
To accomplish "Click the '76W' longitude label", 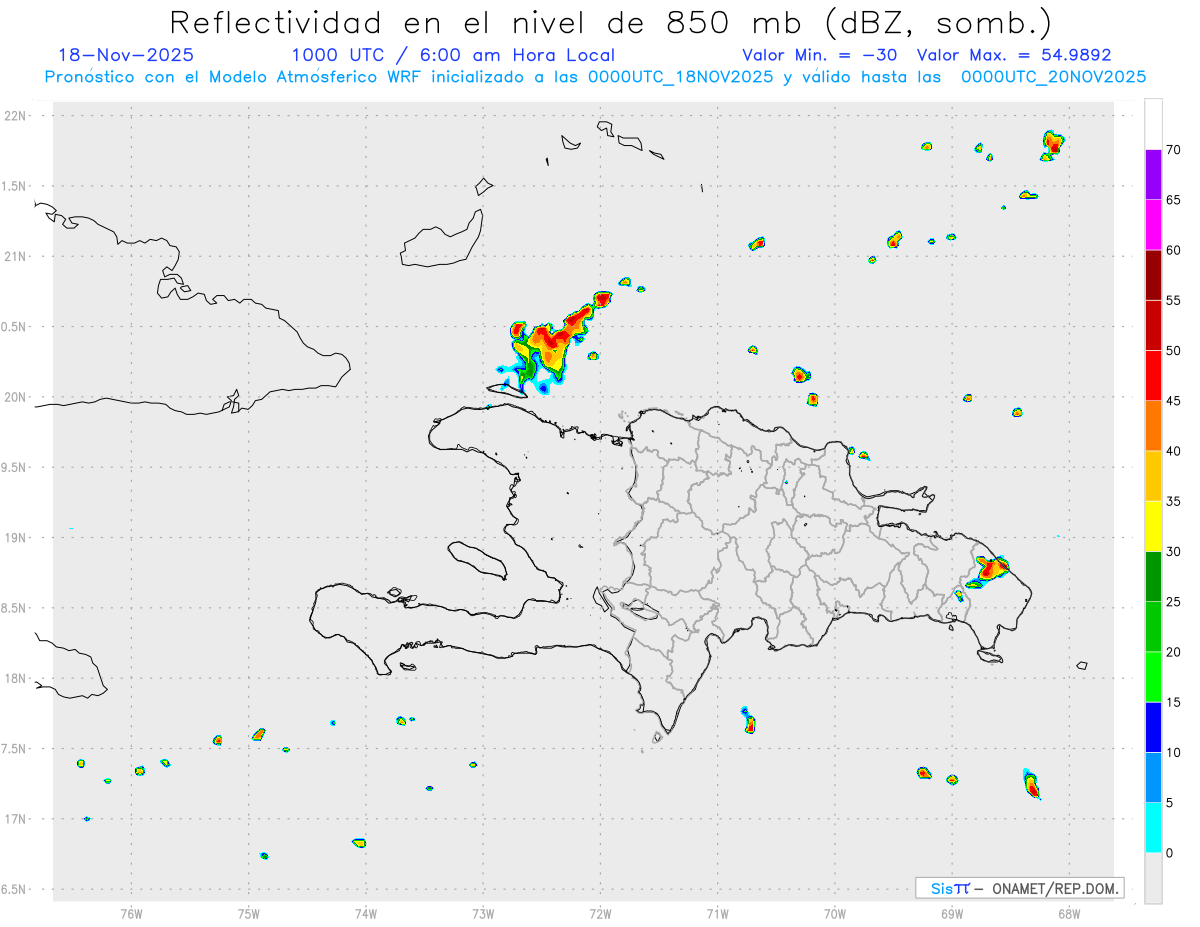I will (131, 914).
